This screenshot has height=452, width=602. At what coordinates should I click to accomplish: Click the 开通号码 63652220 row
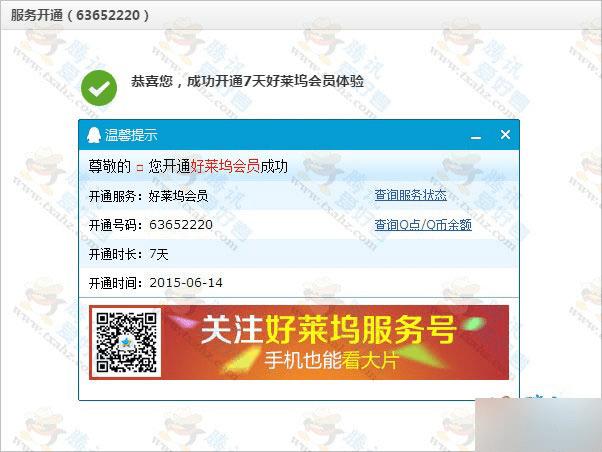(298, 225)
